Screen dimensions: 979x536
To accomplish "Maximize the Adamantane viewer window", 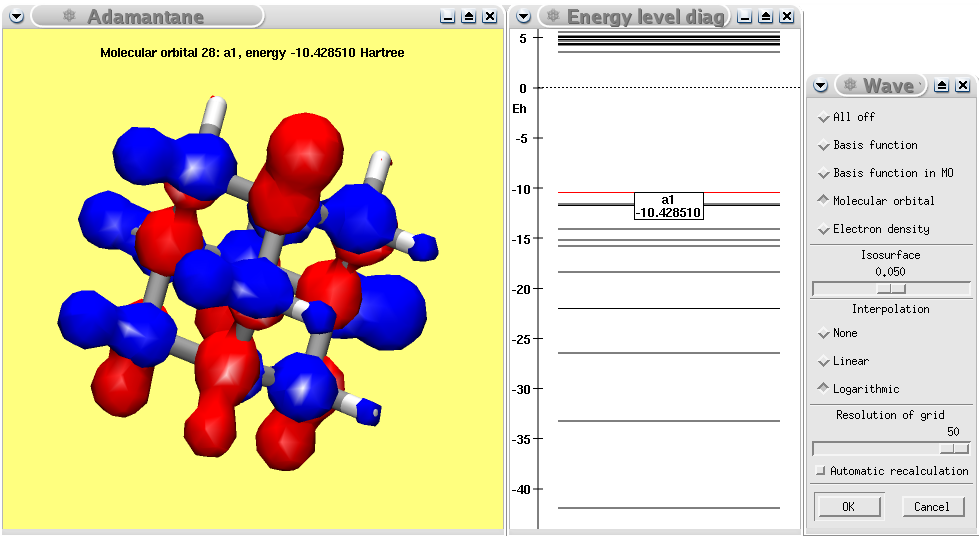I will (468, 16).
